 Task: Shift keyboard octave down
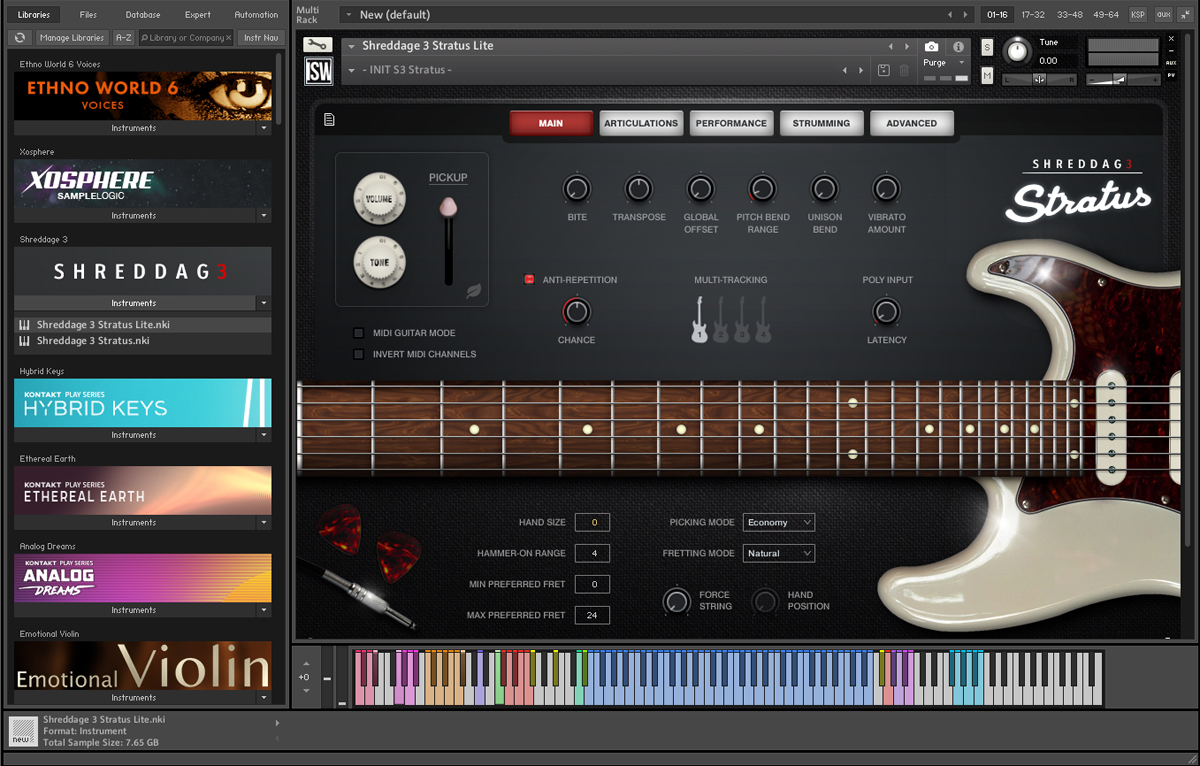pos(305,690)
